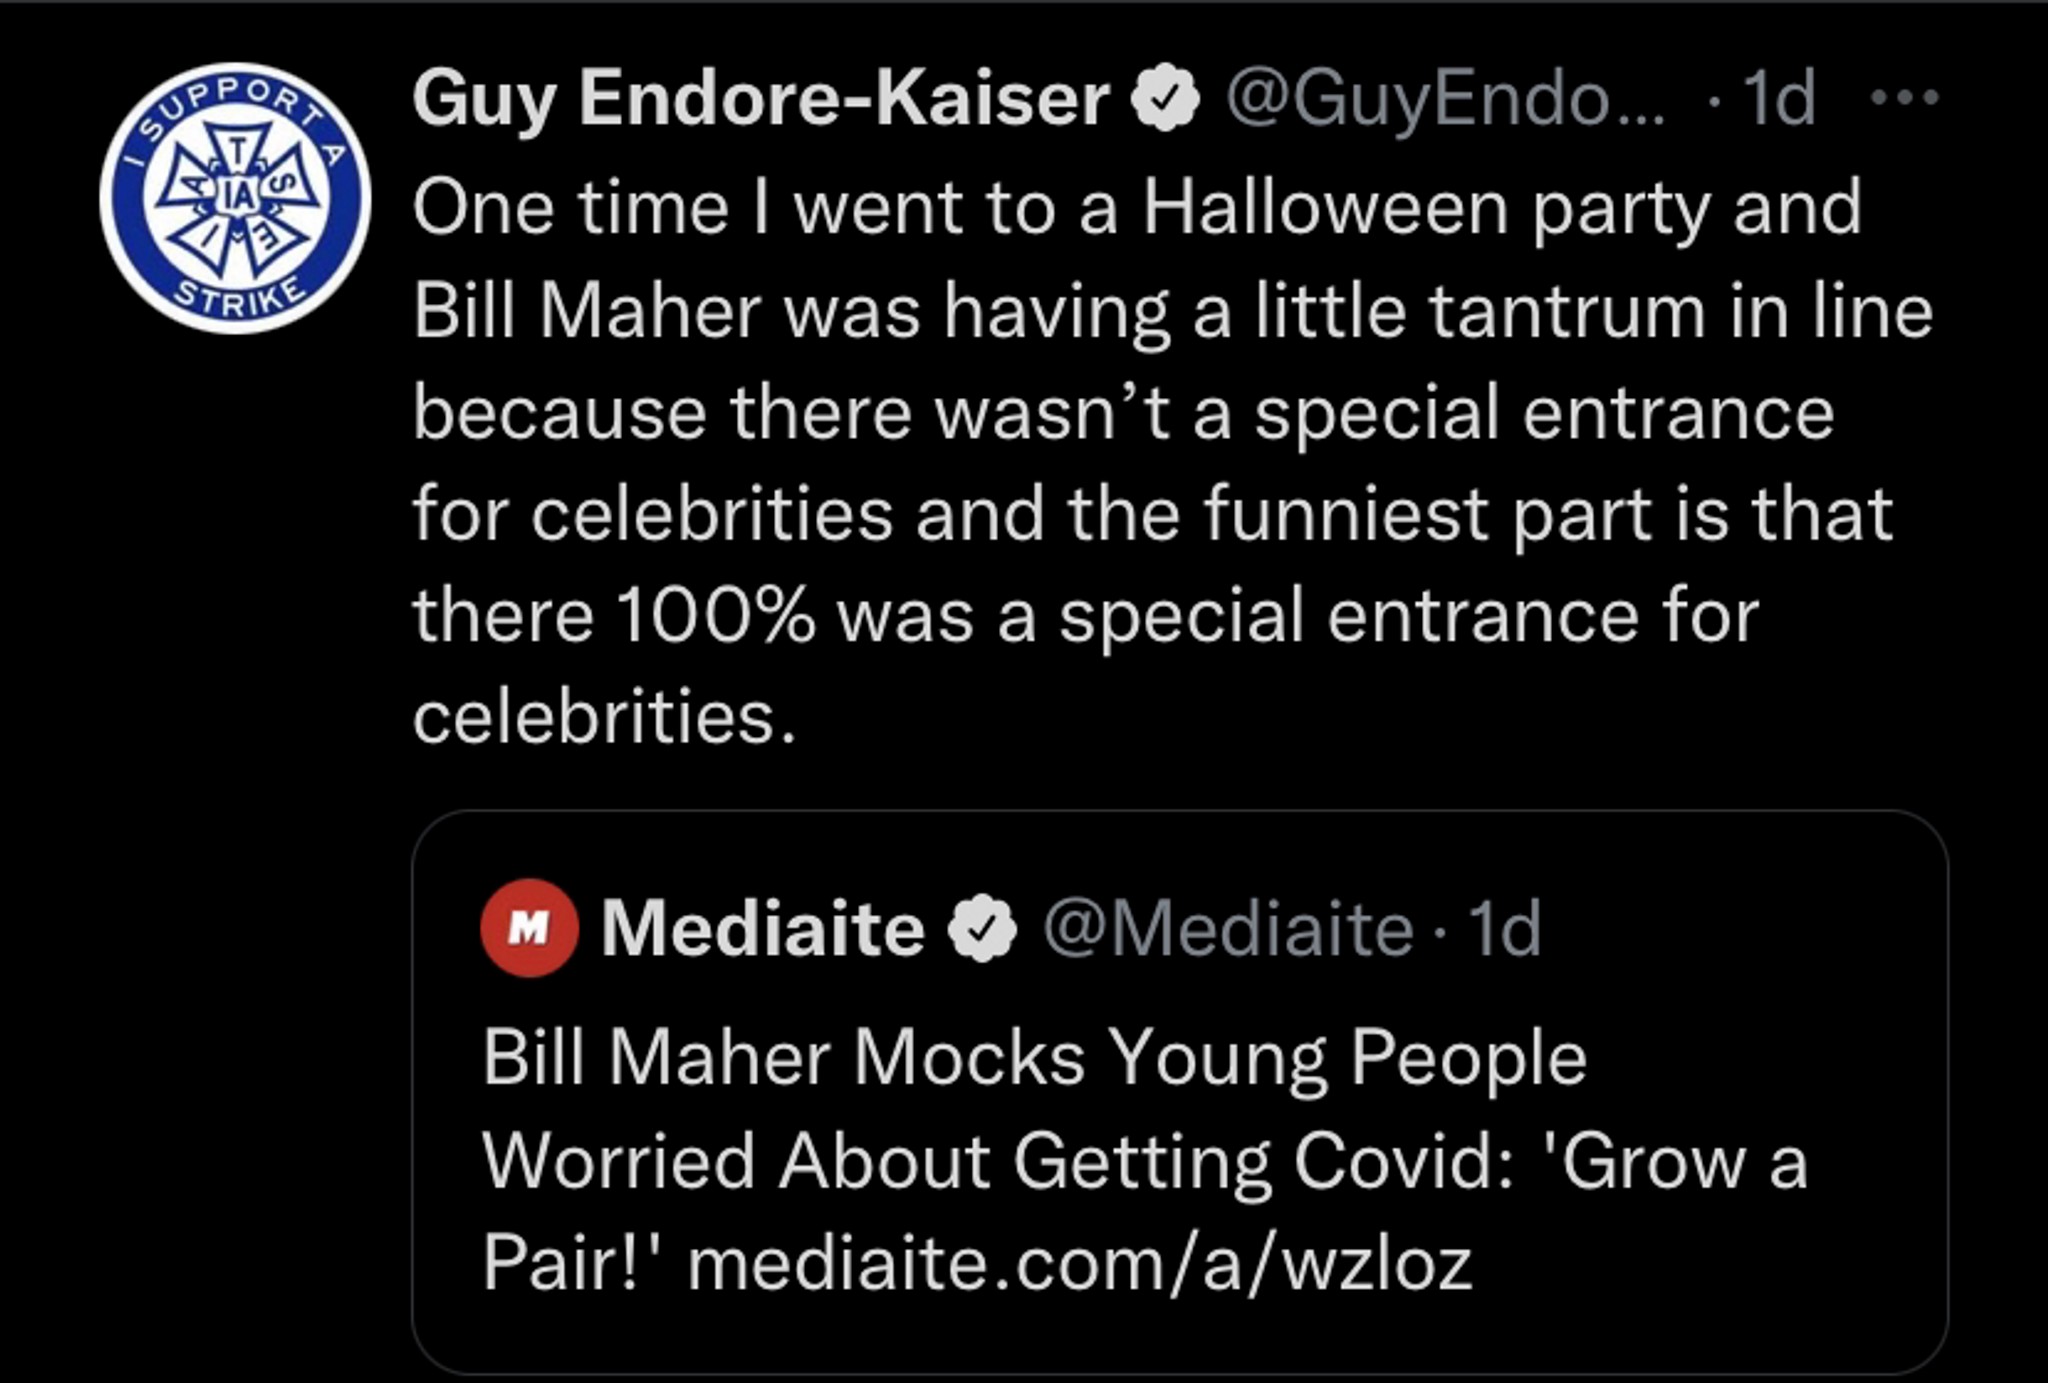The width and height of the screenshot is (2048, 1383).
Task: Click the red Mediaite logo avatar
Action: pos(529,928)
